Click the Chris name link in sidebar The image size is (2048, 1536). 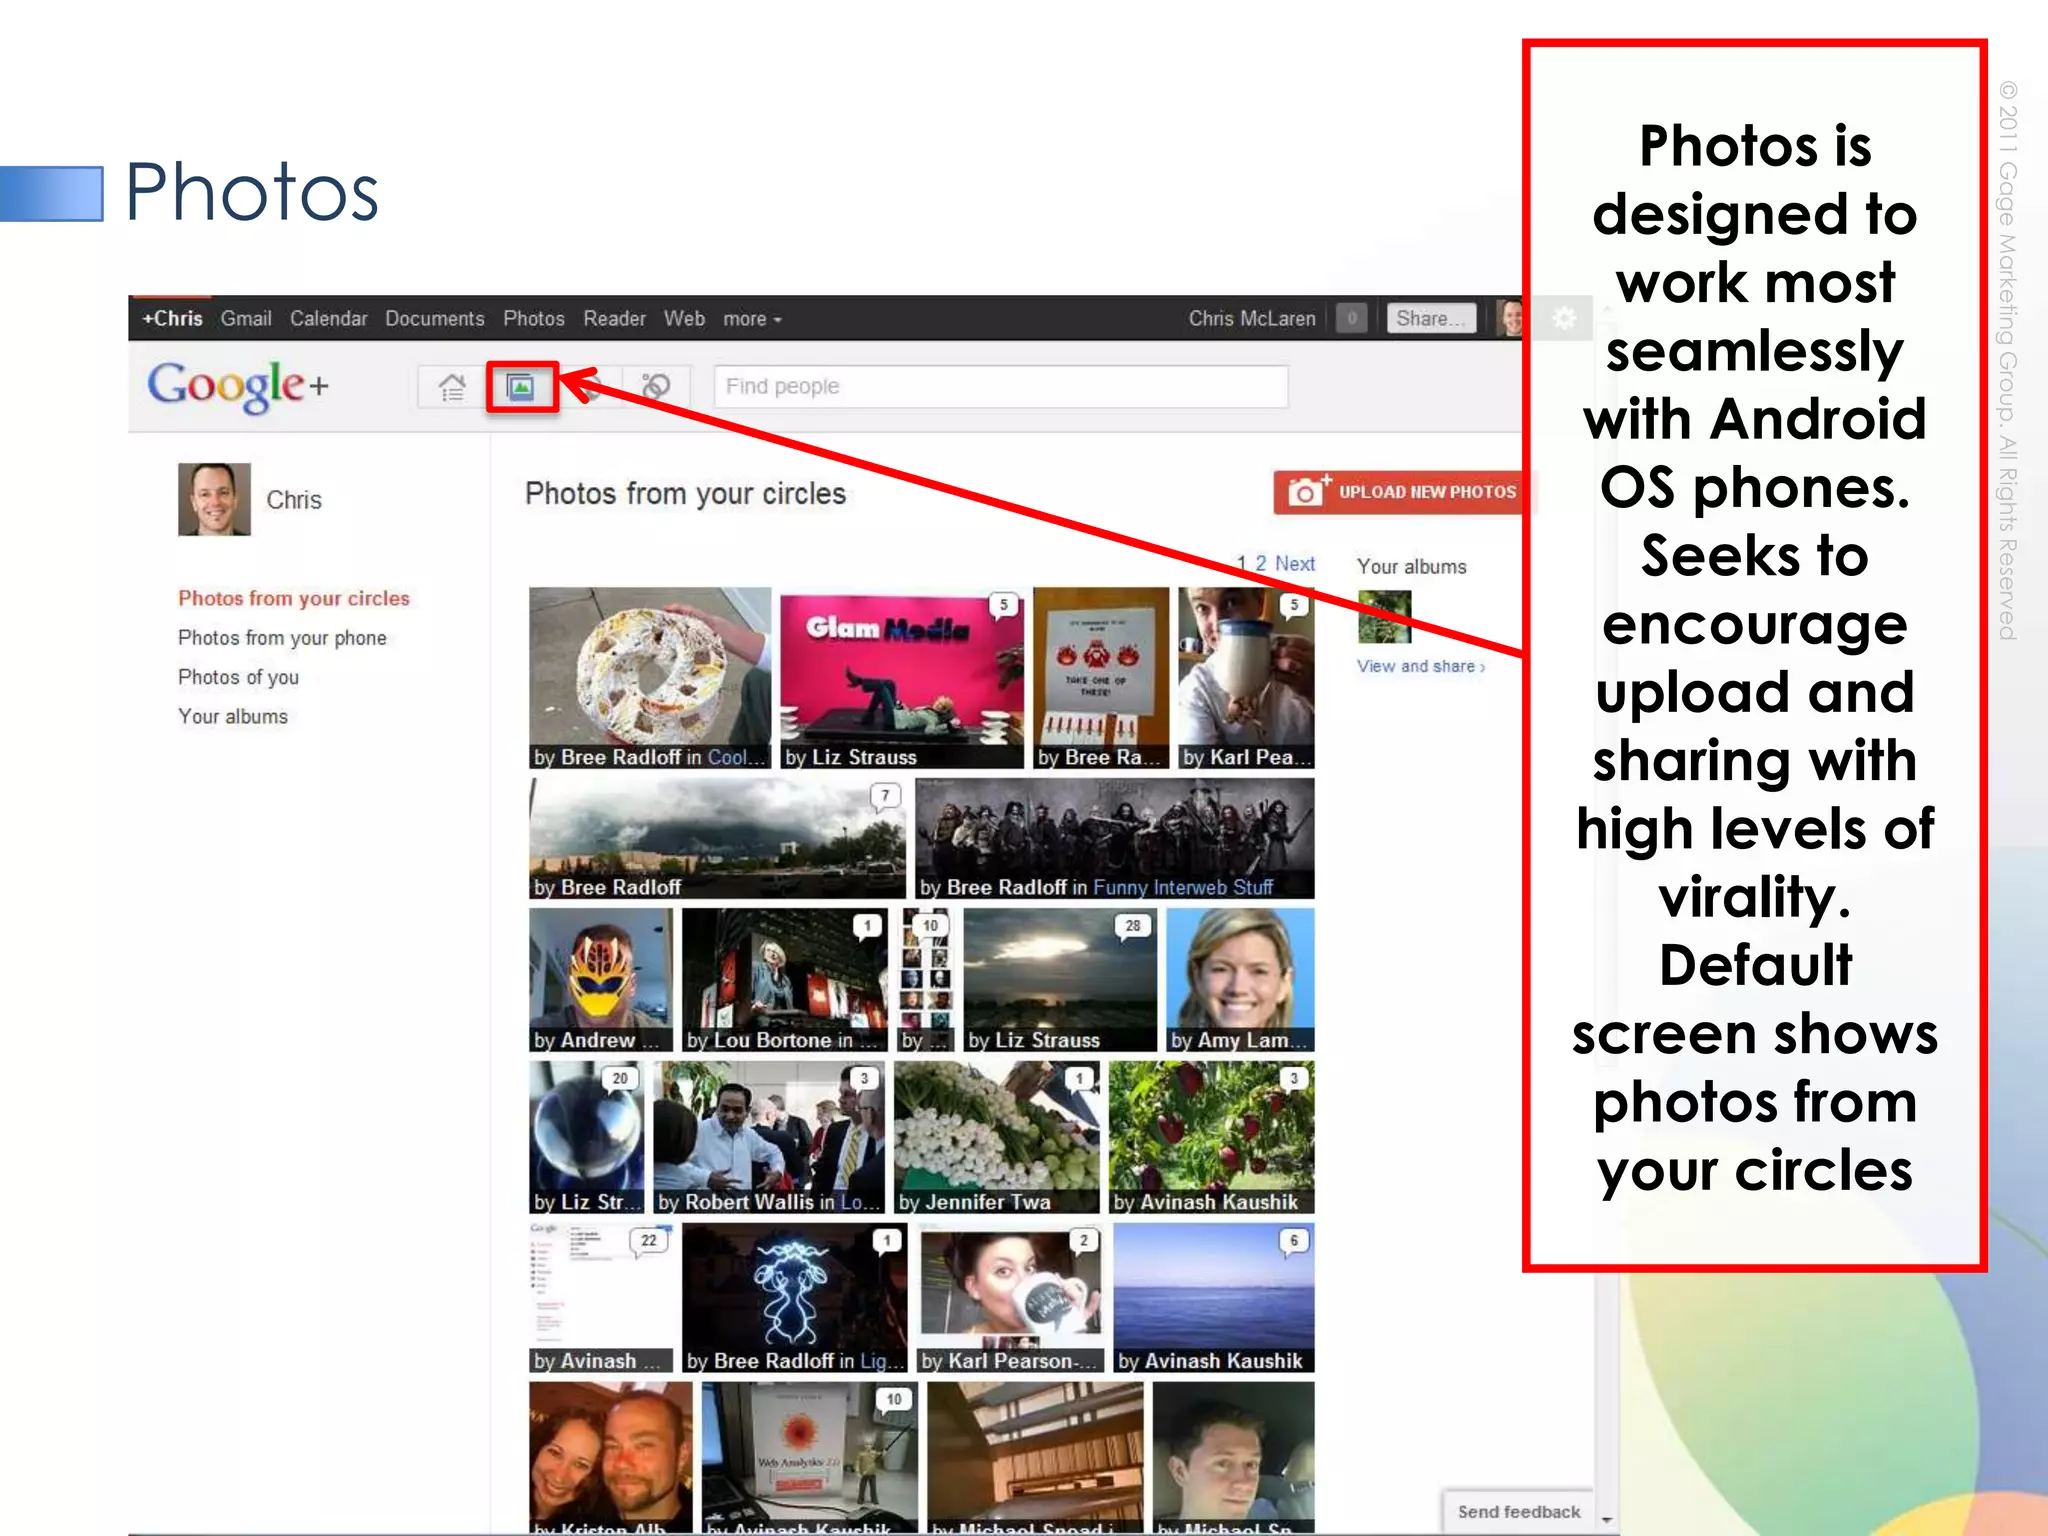293,500
